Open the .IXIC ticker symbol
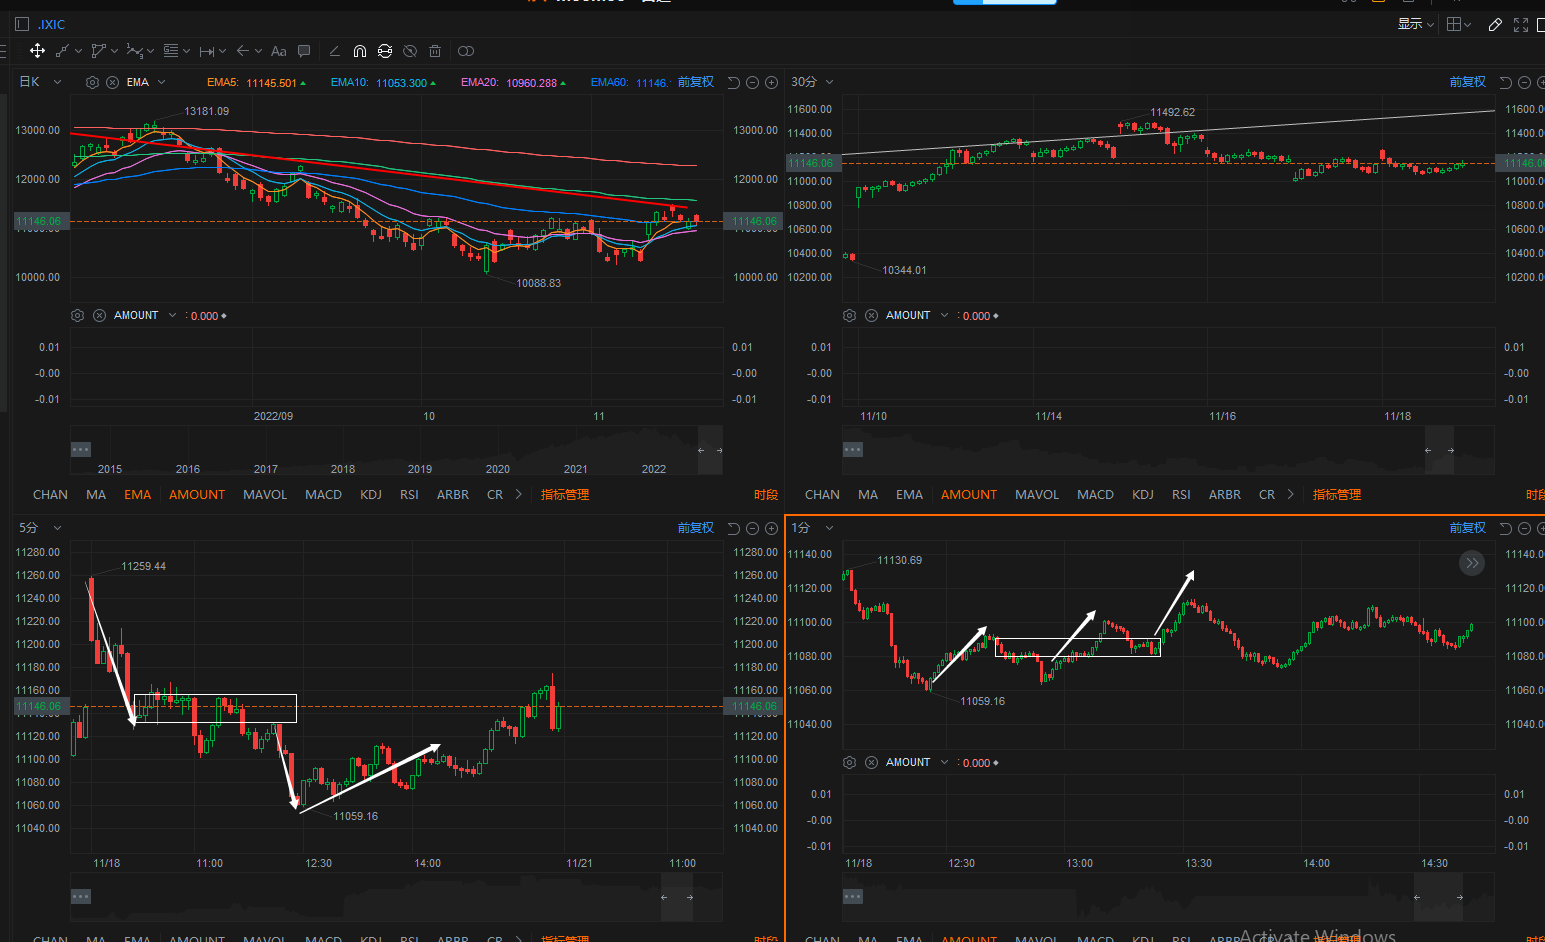The height and width of the screenshot is (942, 1545). click(x=52, y=24)
